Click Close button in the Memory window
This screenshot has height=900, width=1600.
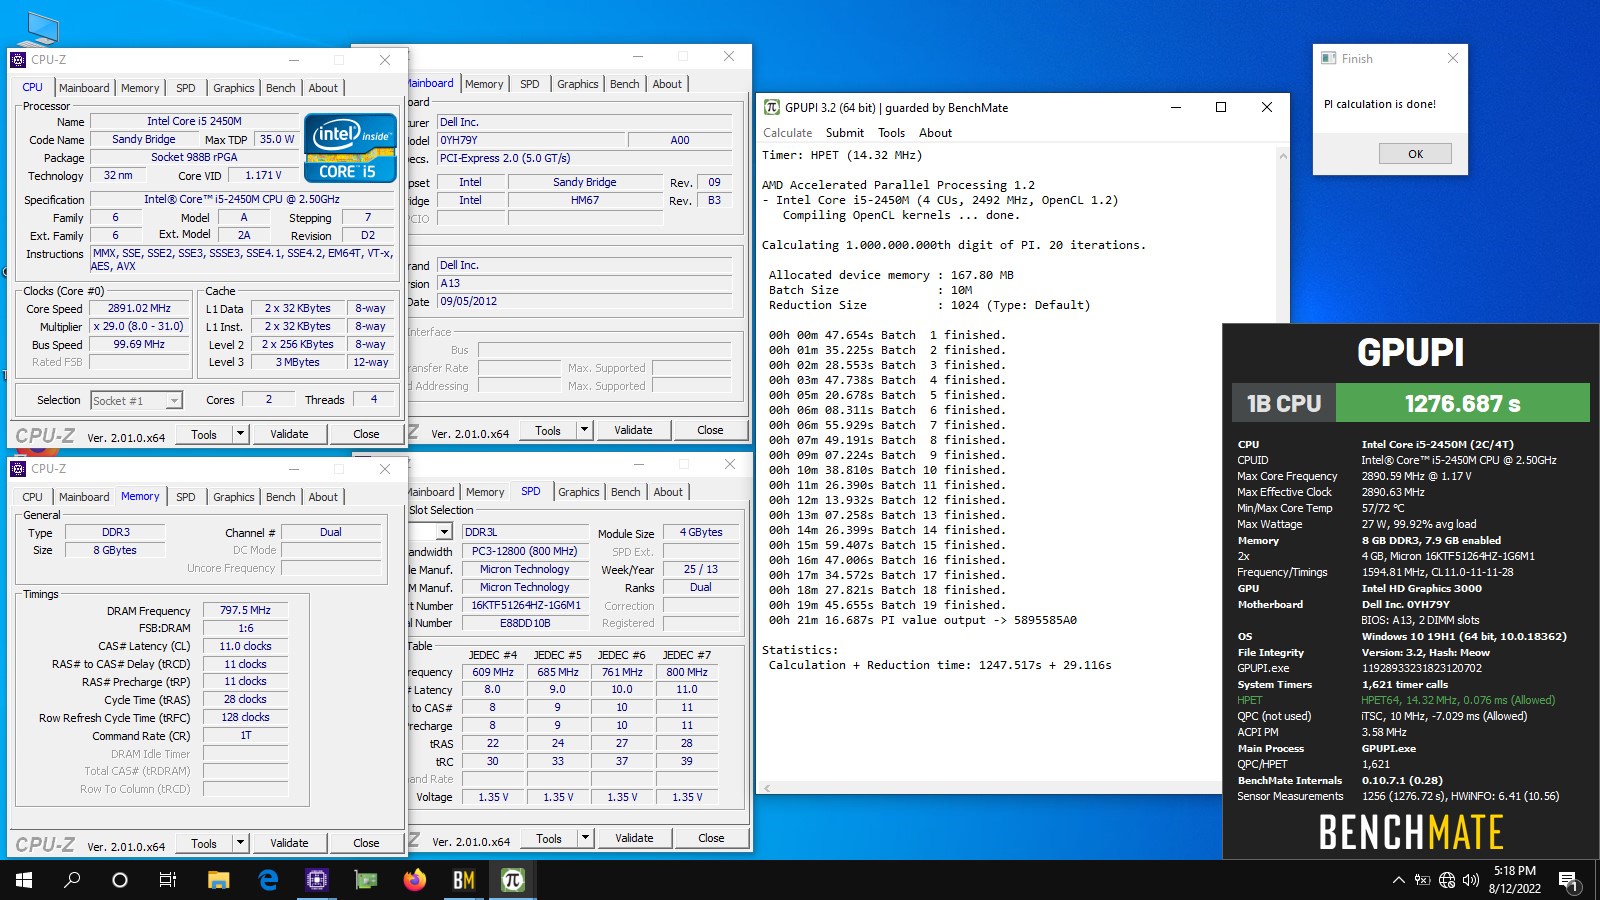pos(366,843)
